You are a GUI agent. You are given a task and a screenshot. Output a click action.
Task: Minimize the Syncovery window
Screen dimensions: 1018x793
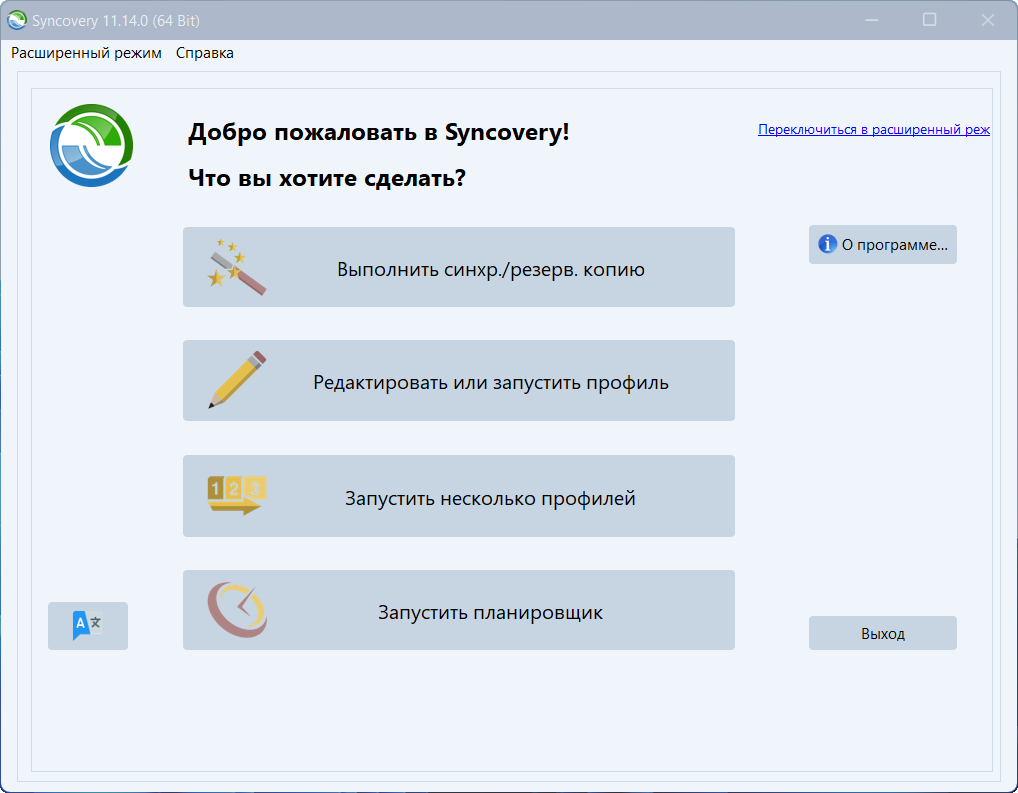(x=871, y=20)
